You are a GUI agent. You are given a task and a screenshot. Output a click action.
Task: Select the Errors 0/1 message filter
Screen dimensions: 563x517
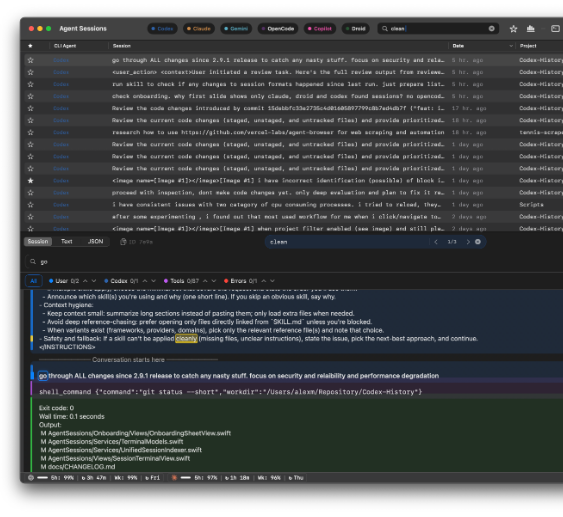point(241,281)
